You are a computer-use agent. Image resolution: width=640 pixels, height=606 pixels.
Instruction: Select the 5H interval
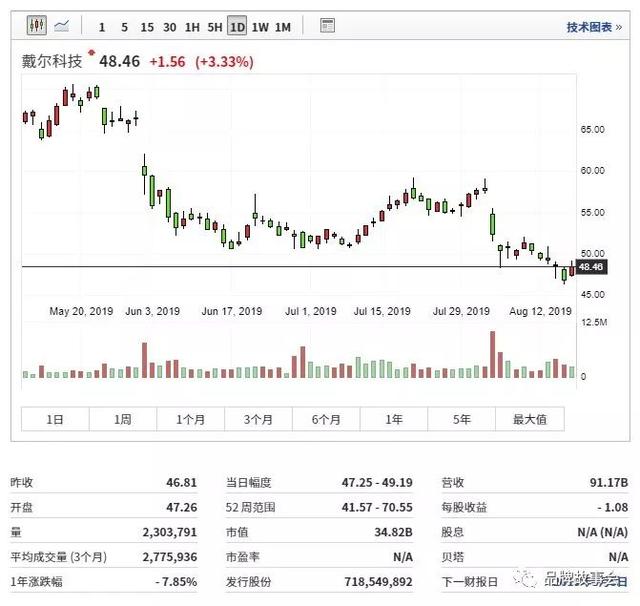coord(215,27)
